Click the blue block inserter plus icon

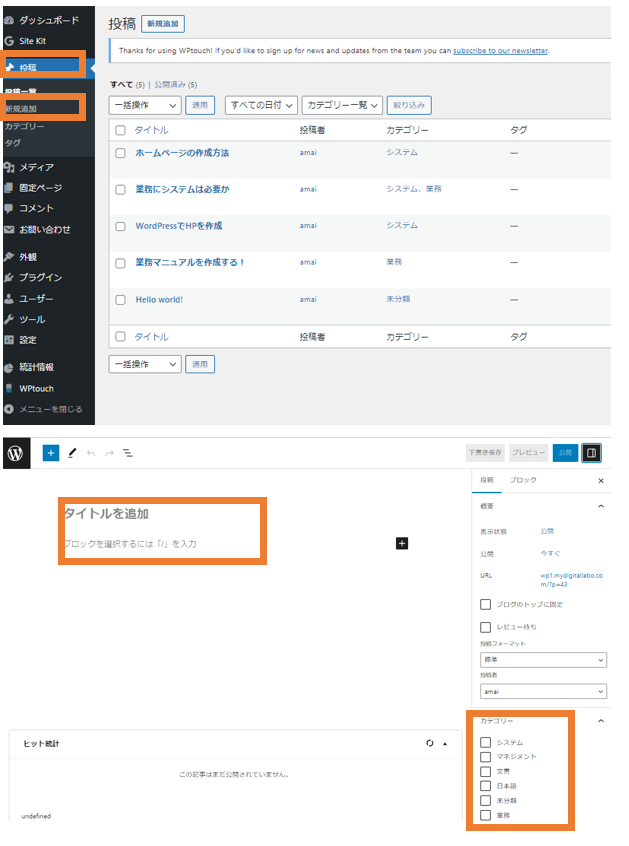pyautogui.click(x=51, y=453)
